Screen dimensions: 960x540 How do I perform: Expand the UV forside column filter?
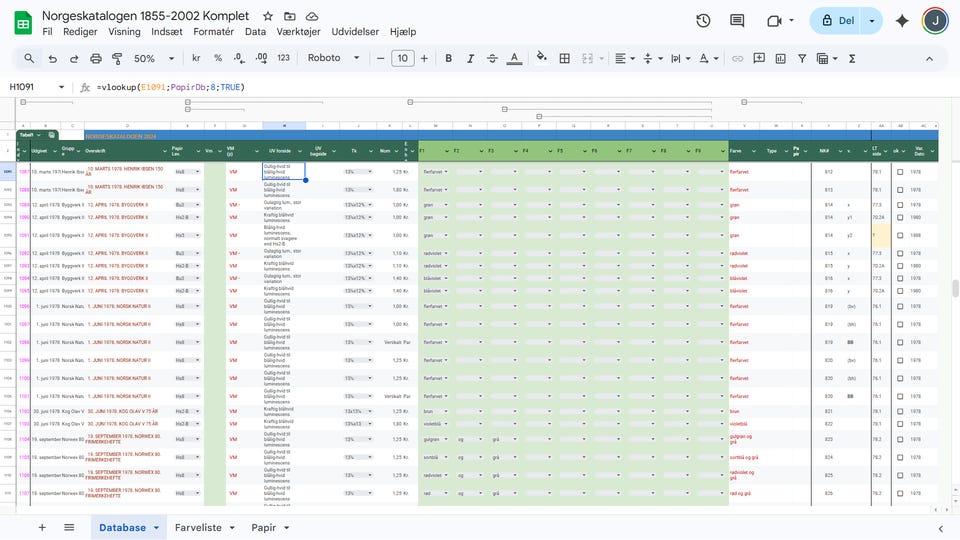(302, 151)
